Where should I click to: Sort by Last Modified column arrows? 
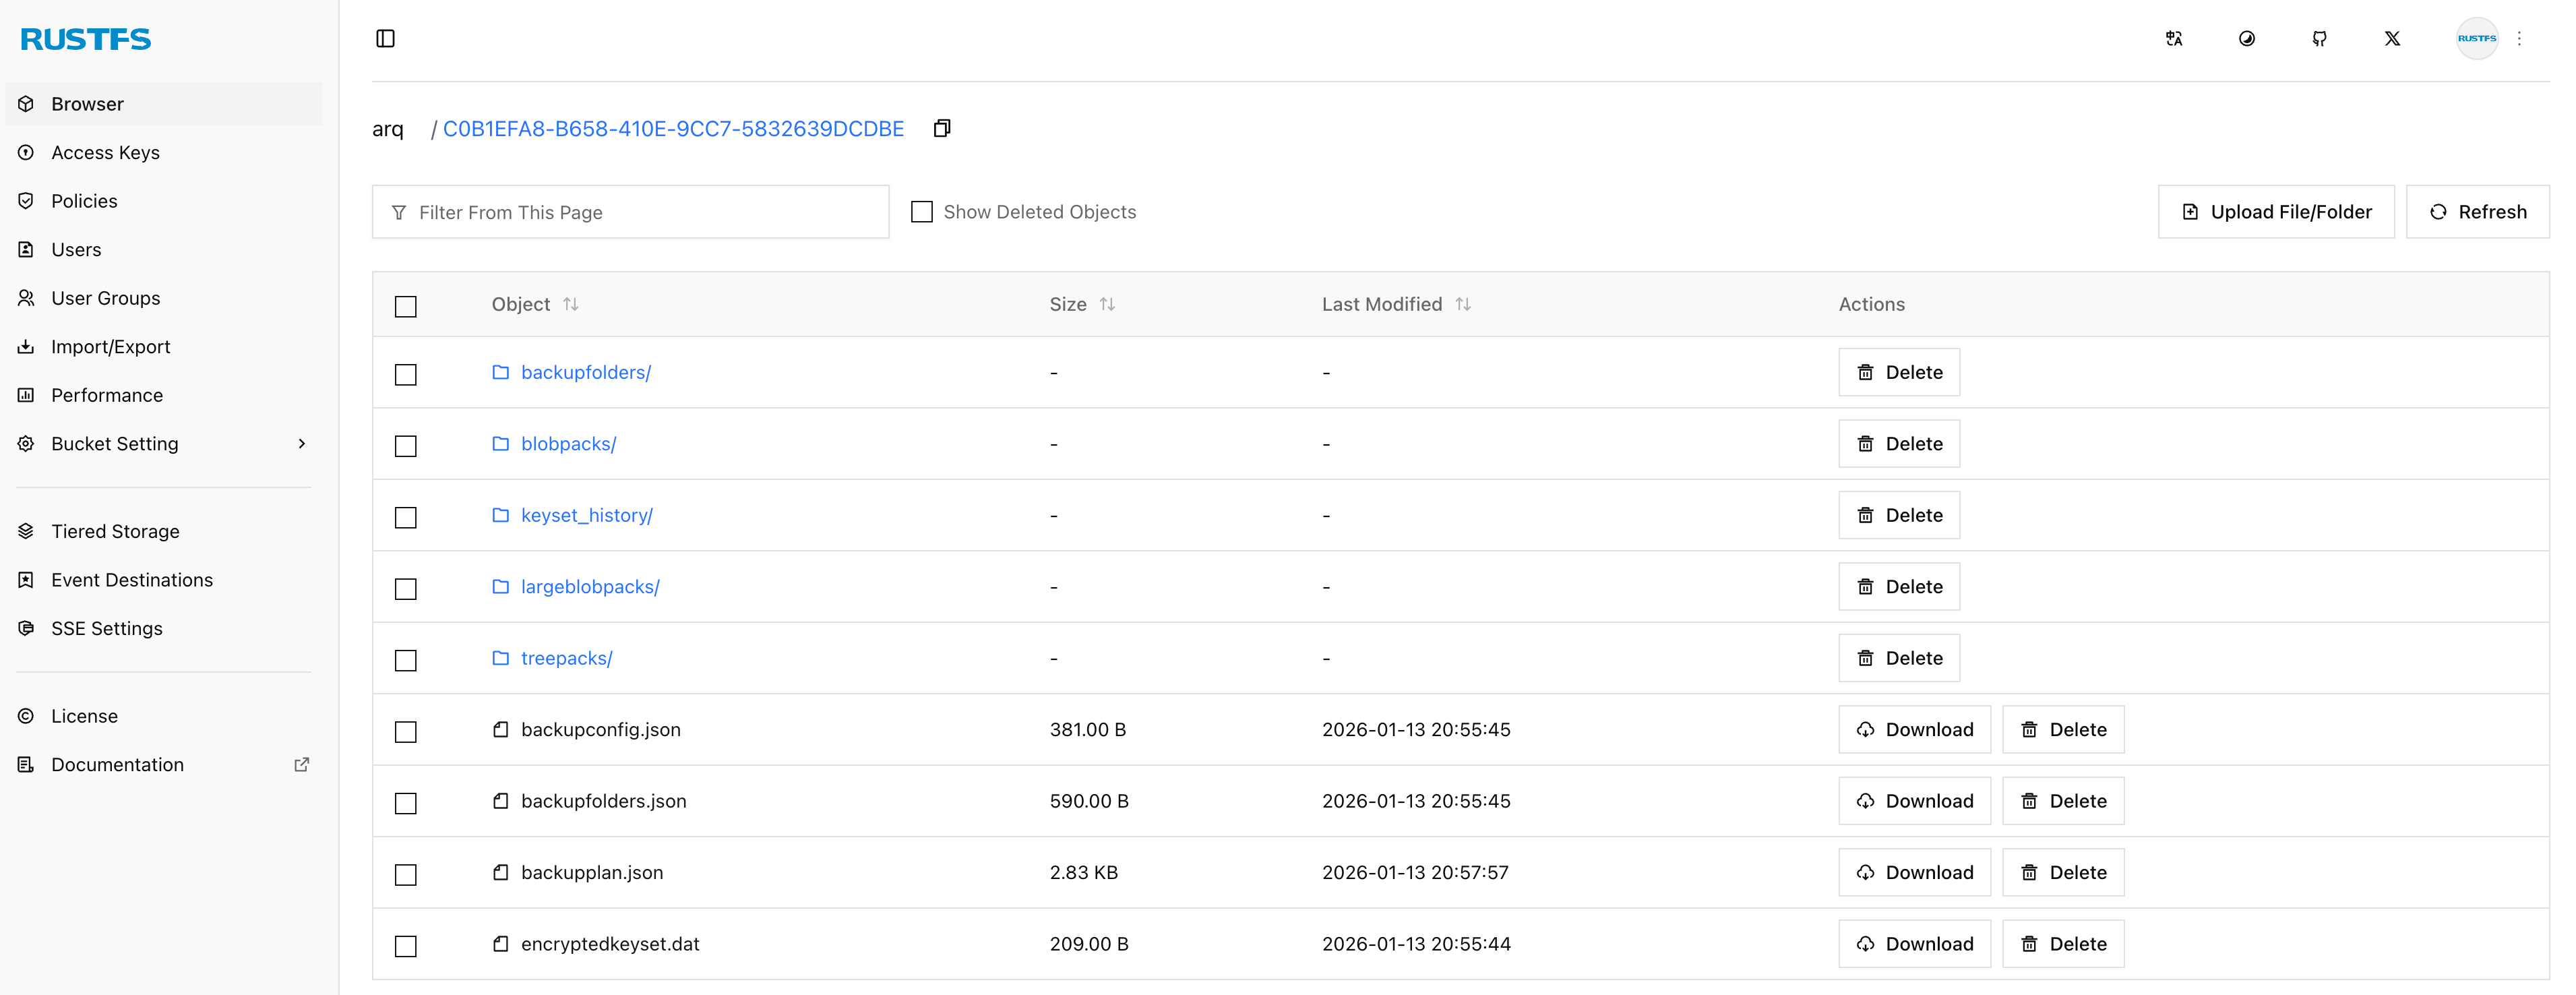[x=1462, y=304]
